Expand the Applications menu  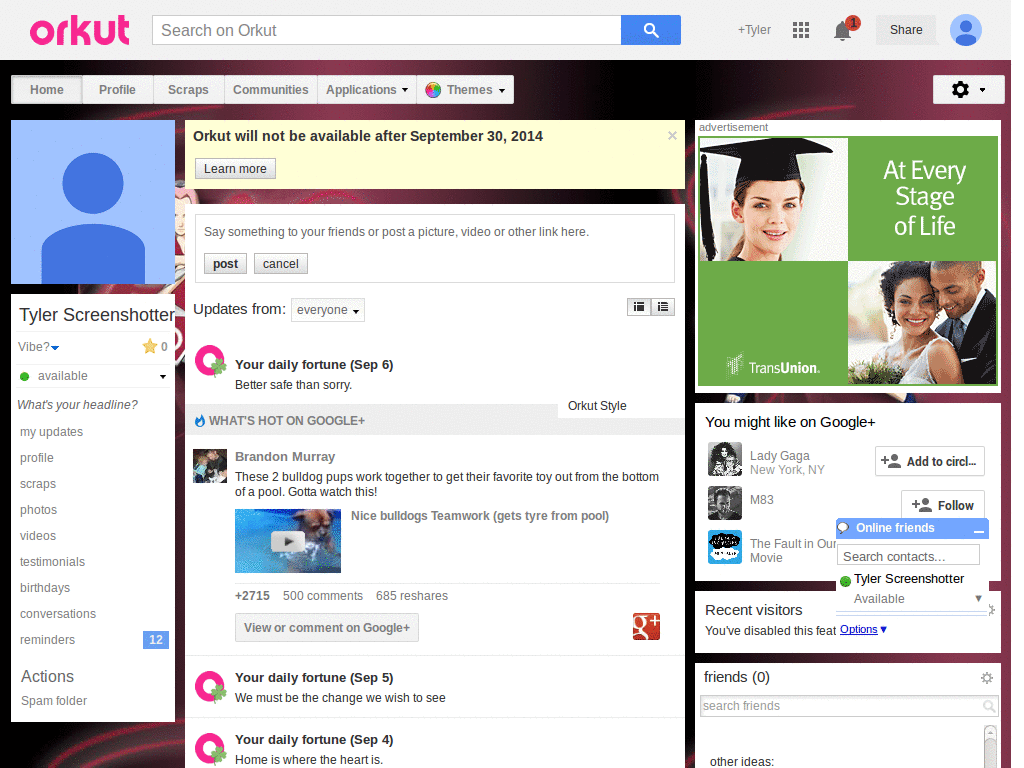tap(366, 89)
